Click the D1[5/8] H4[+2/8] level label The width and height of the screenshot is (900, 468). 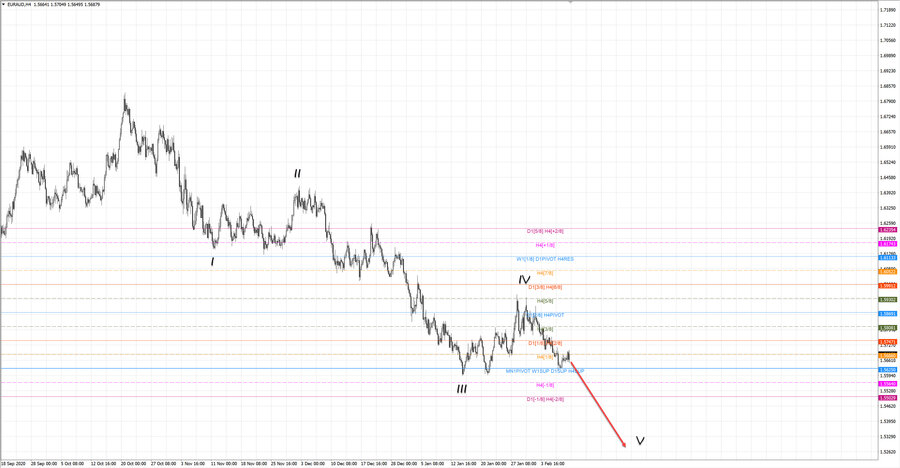pos(545,231)
